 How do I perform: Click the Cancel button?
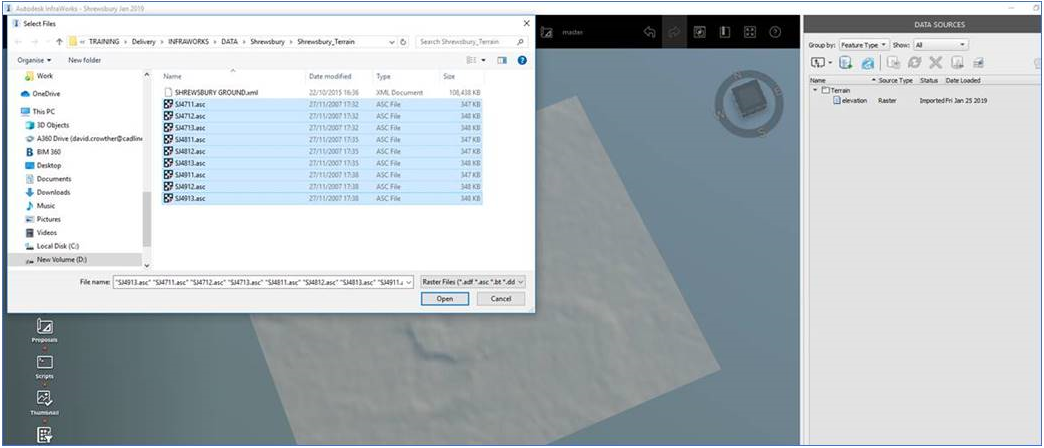pyautogui.click(x=501, y=299)
